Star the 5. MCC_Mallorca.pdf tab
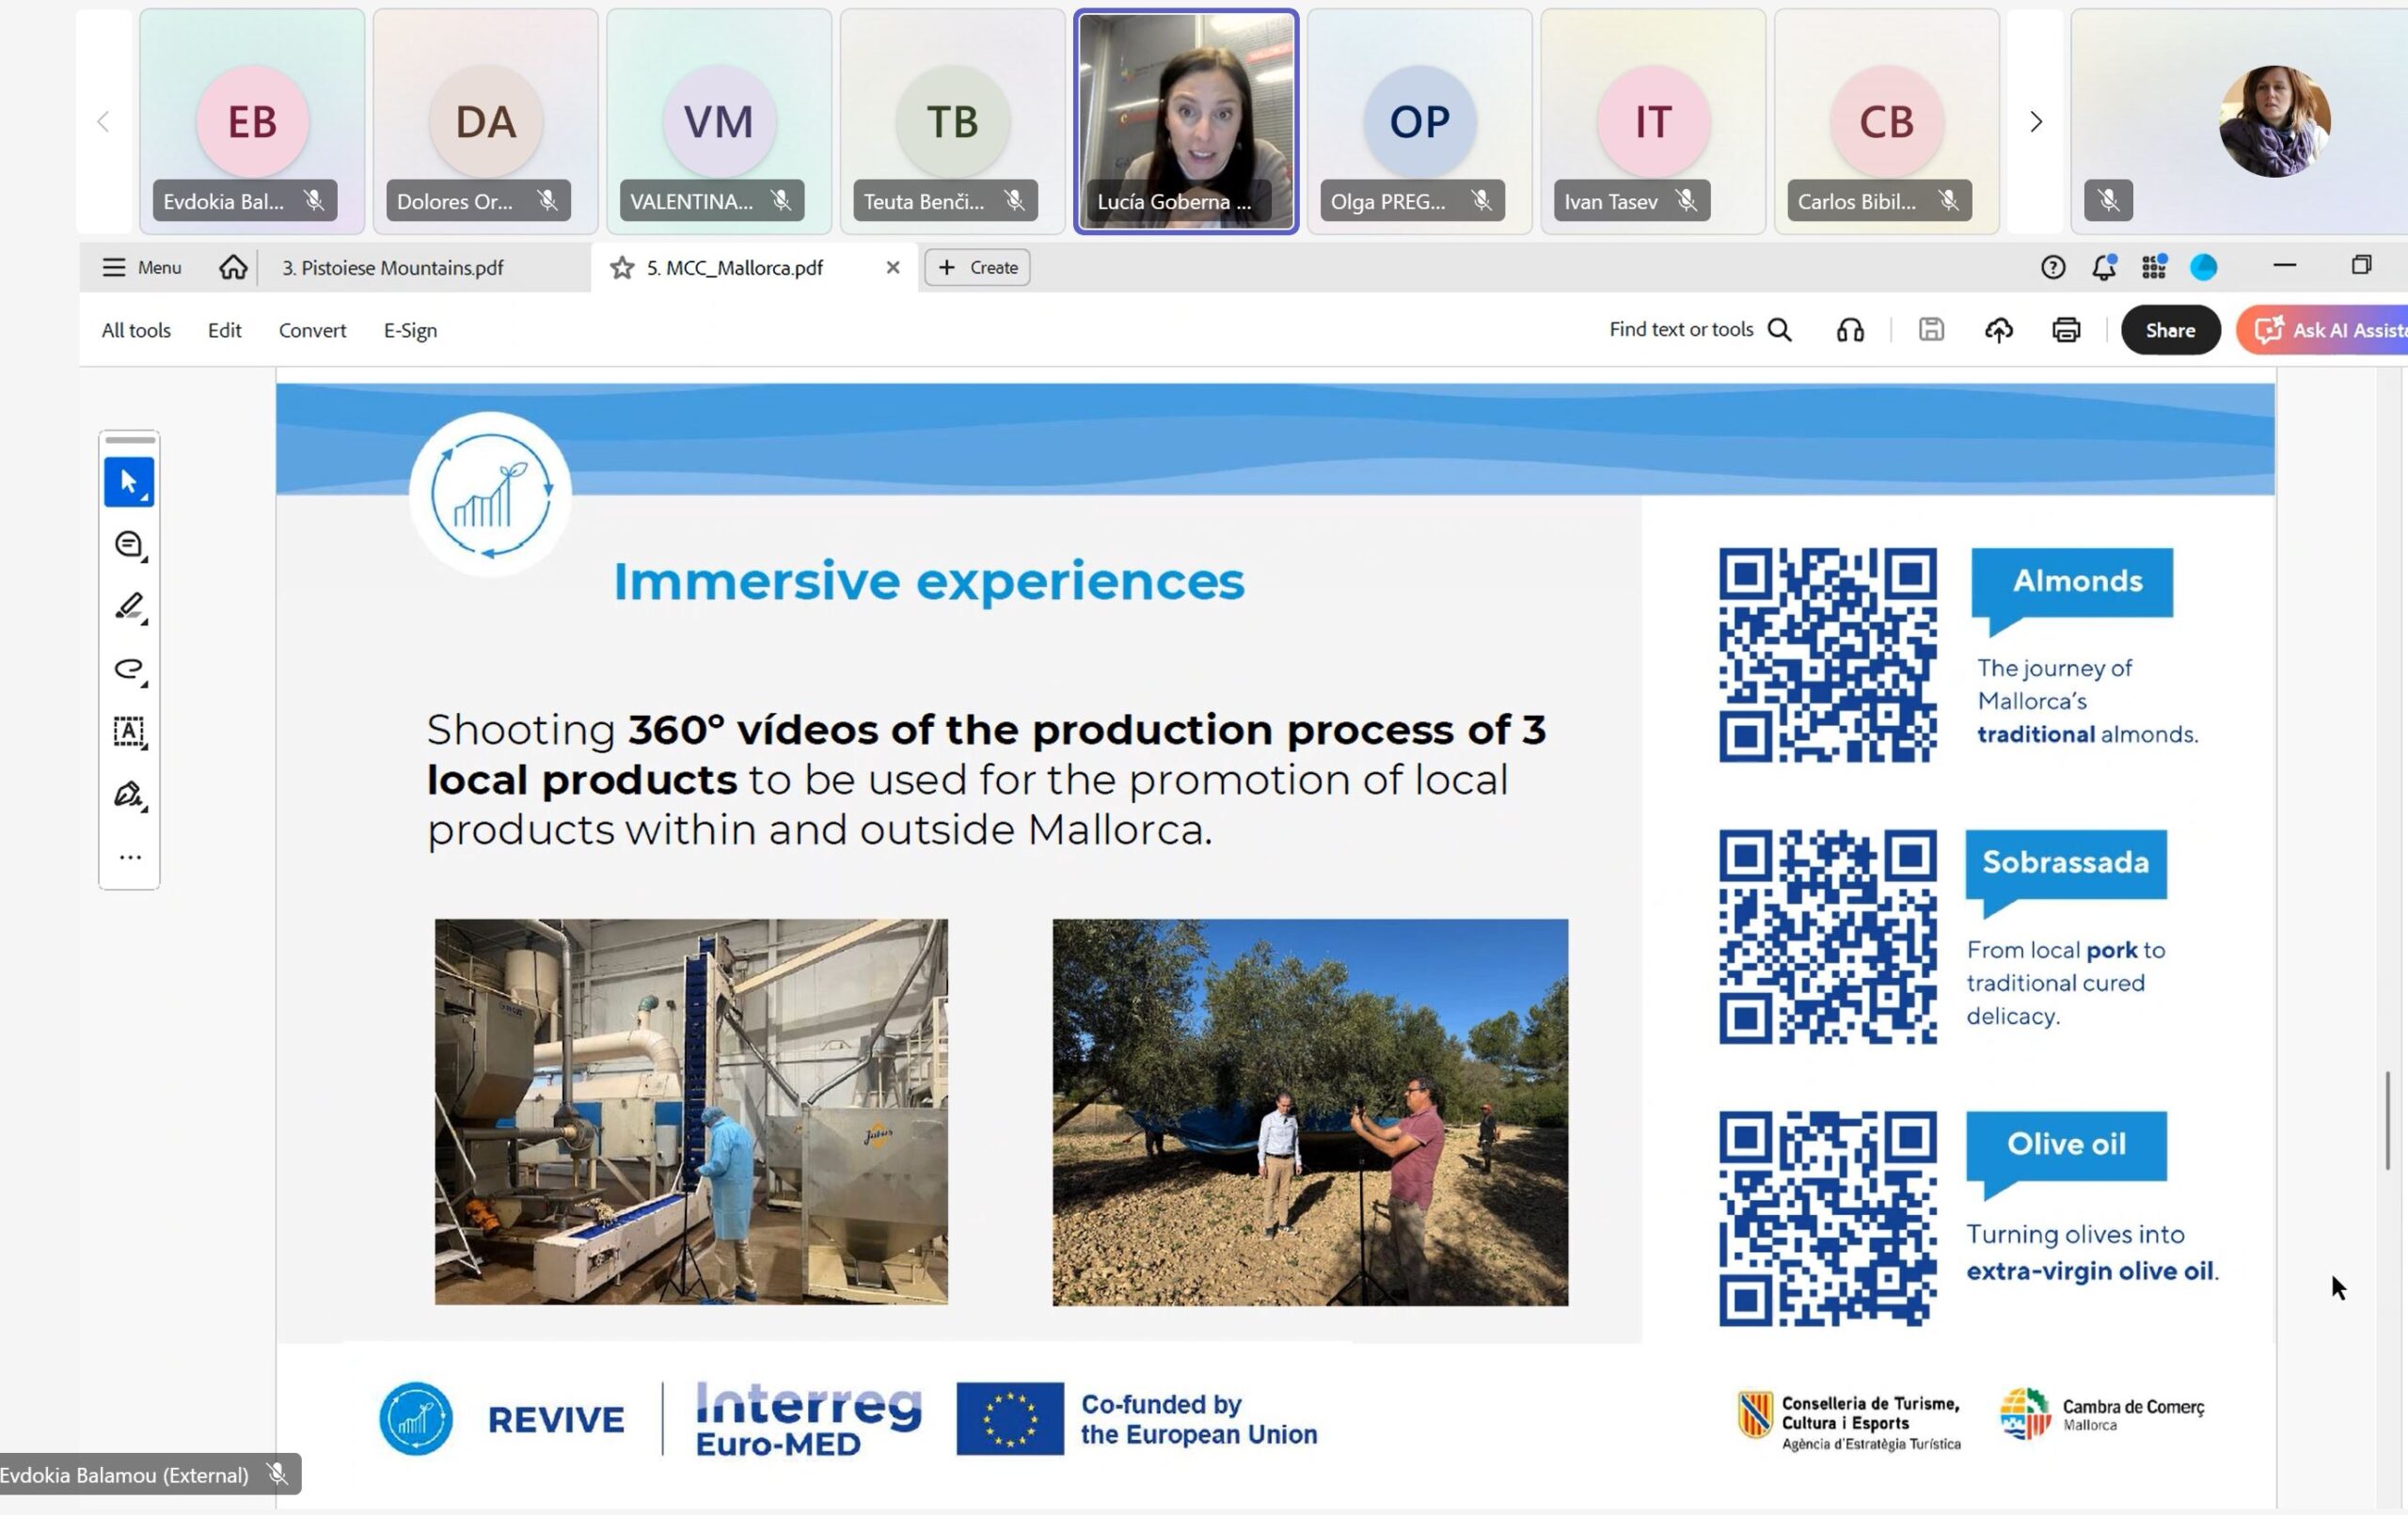The height and width of the screenshot is (1515, 2408). 622,268
